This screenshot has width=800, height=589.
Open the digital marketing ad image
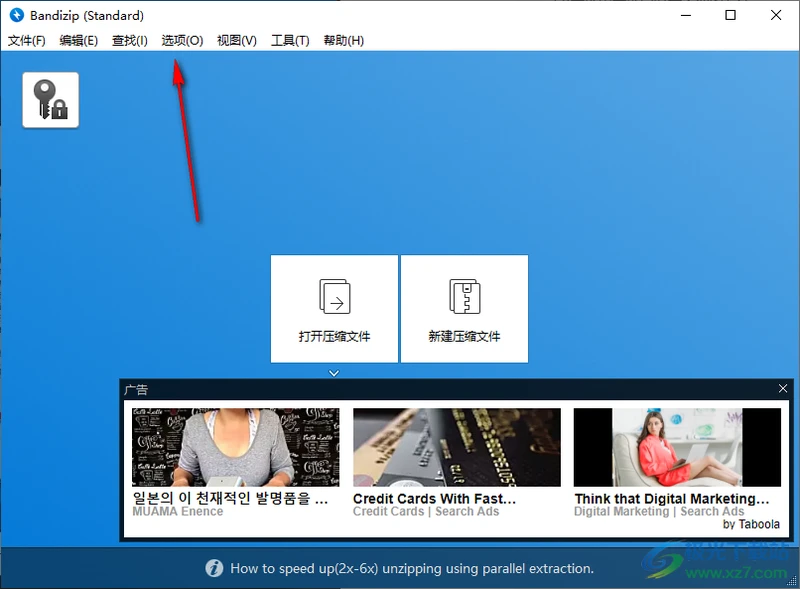click(677, 447)
